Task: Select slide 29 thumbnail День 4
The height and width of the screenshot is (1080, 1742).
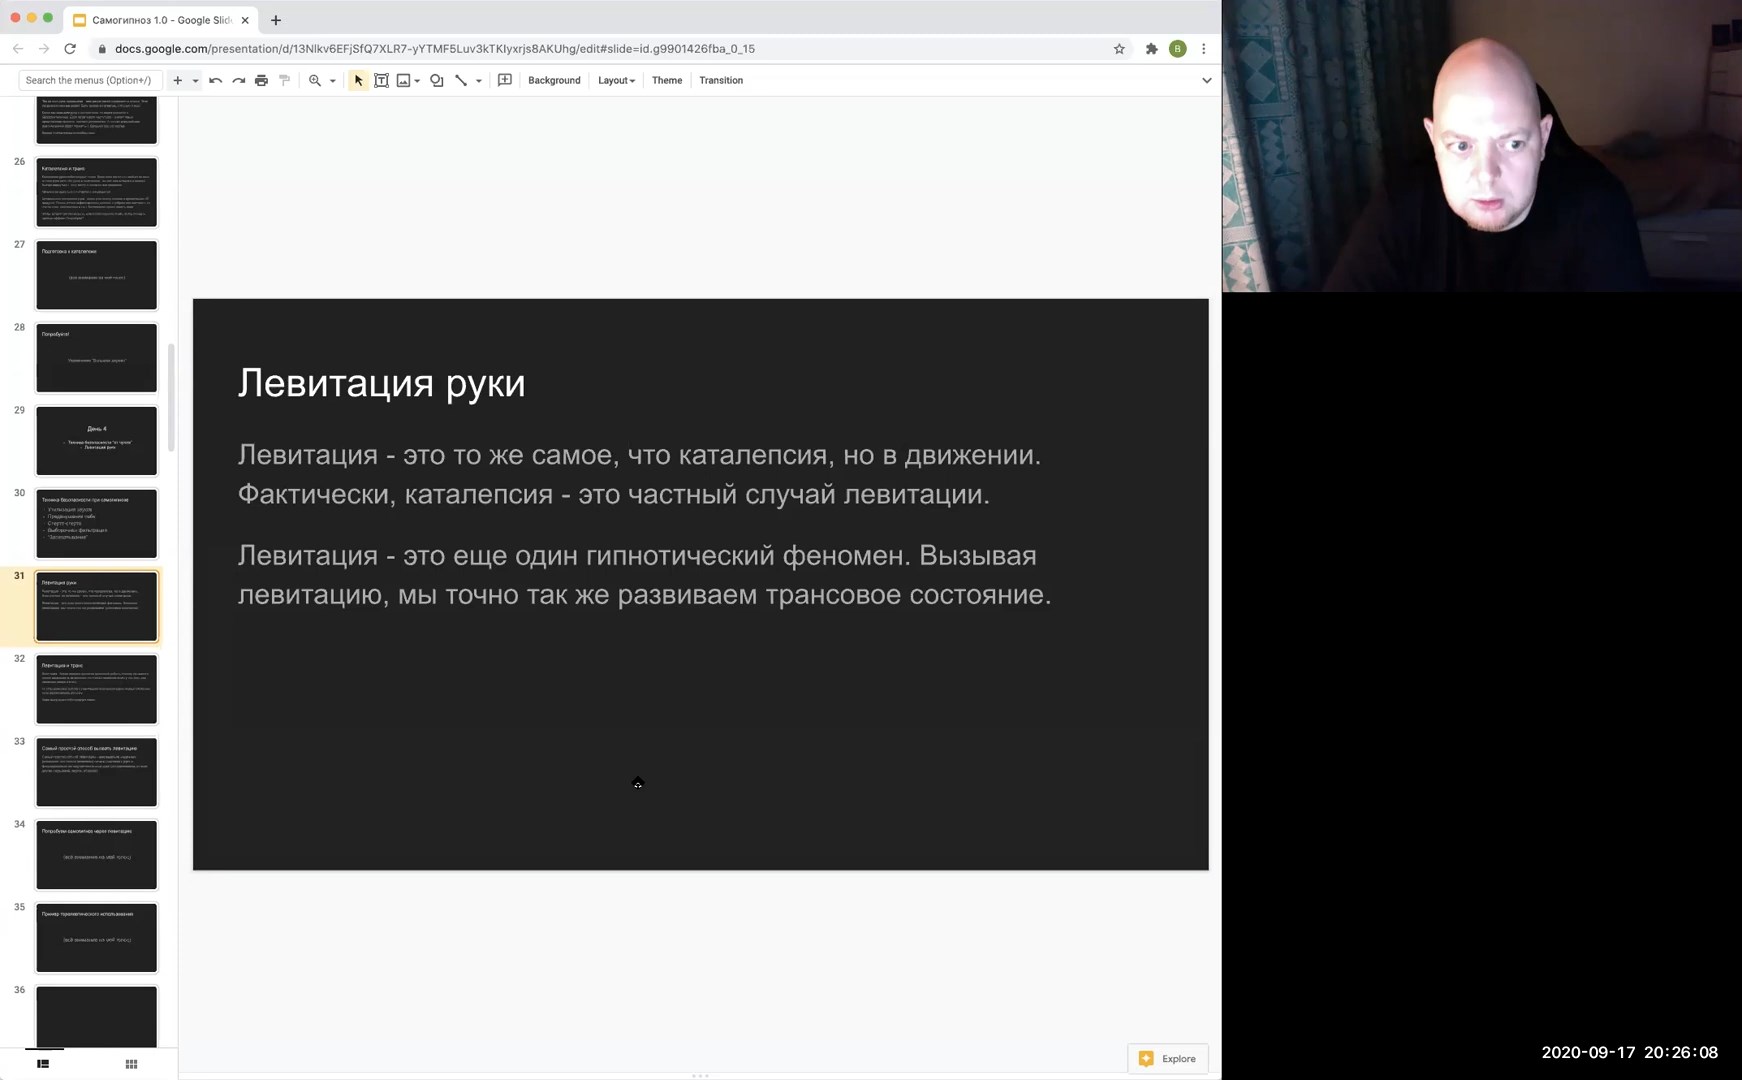Action: [97, 441]
